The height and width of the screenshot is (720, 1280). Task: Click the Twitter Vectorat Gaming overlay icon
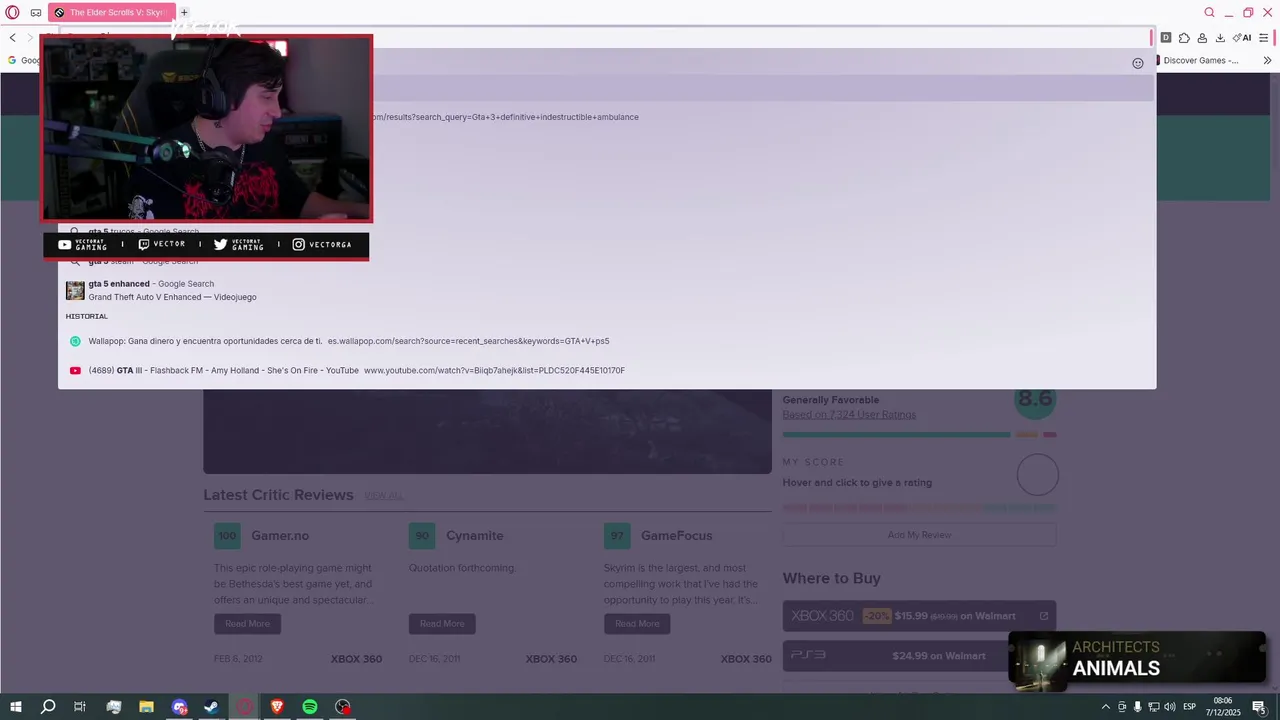tap(221, 244)
